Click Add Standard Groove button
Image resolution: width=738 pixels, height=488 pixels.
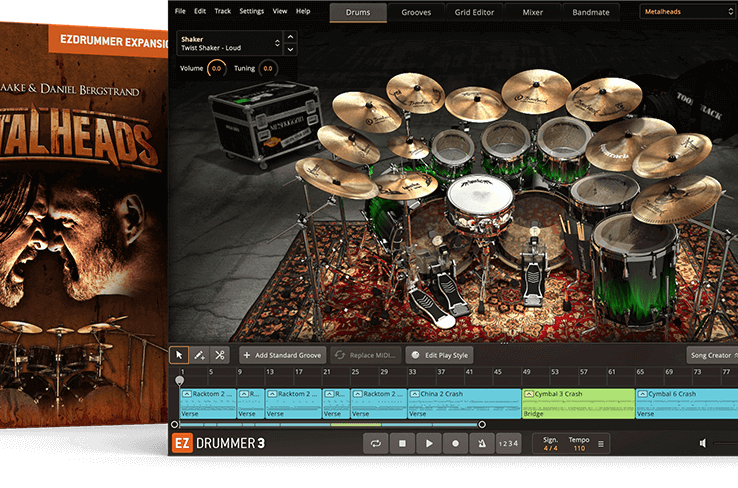282,355
